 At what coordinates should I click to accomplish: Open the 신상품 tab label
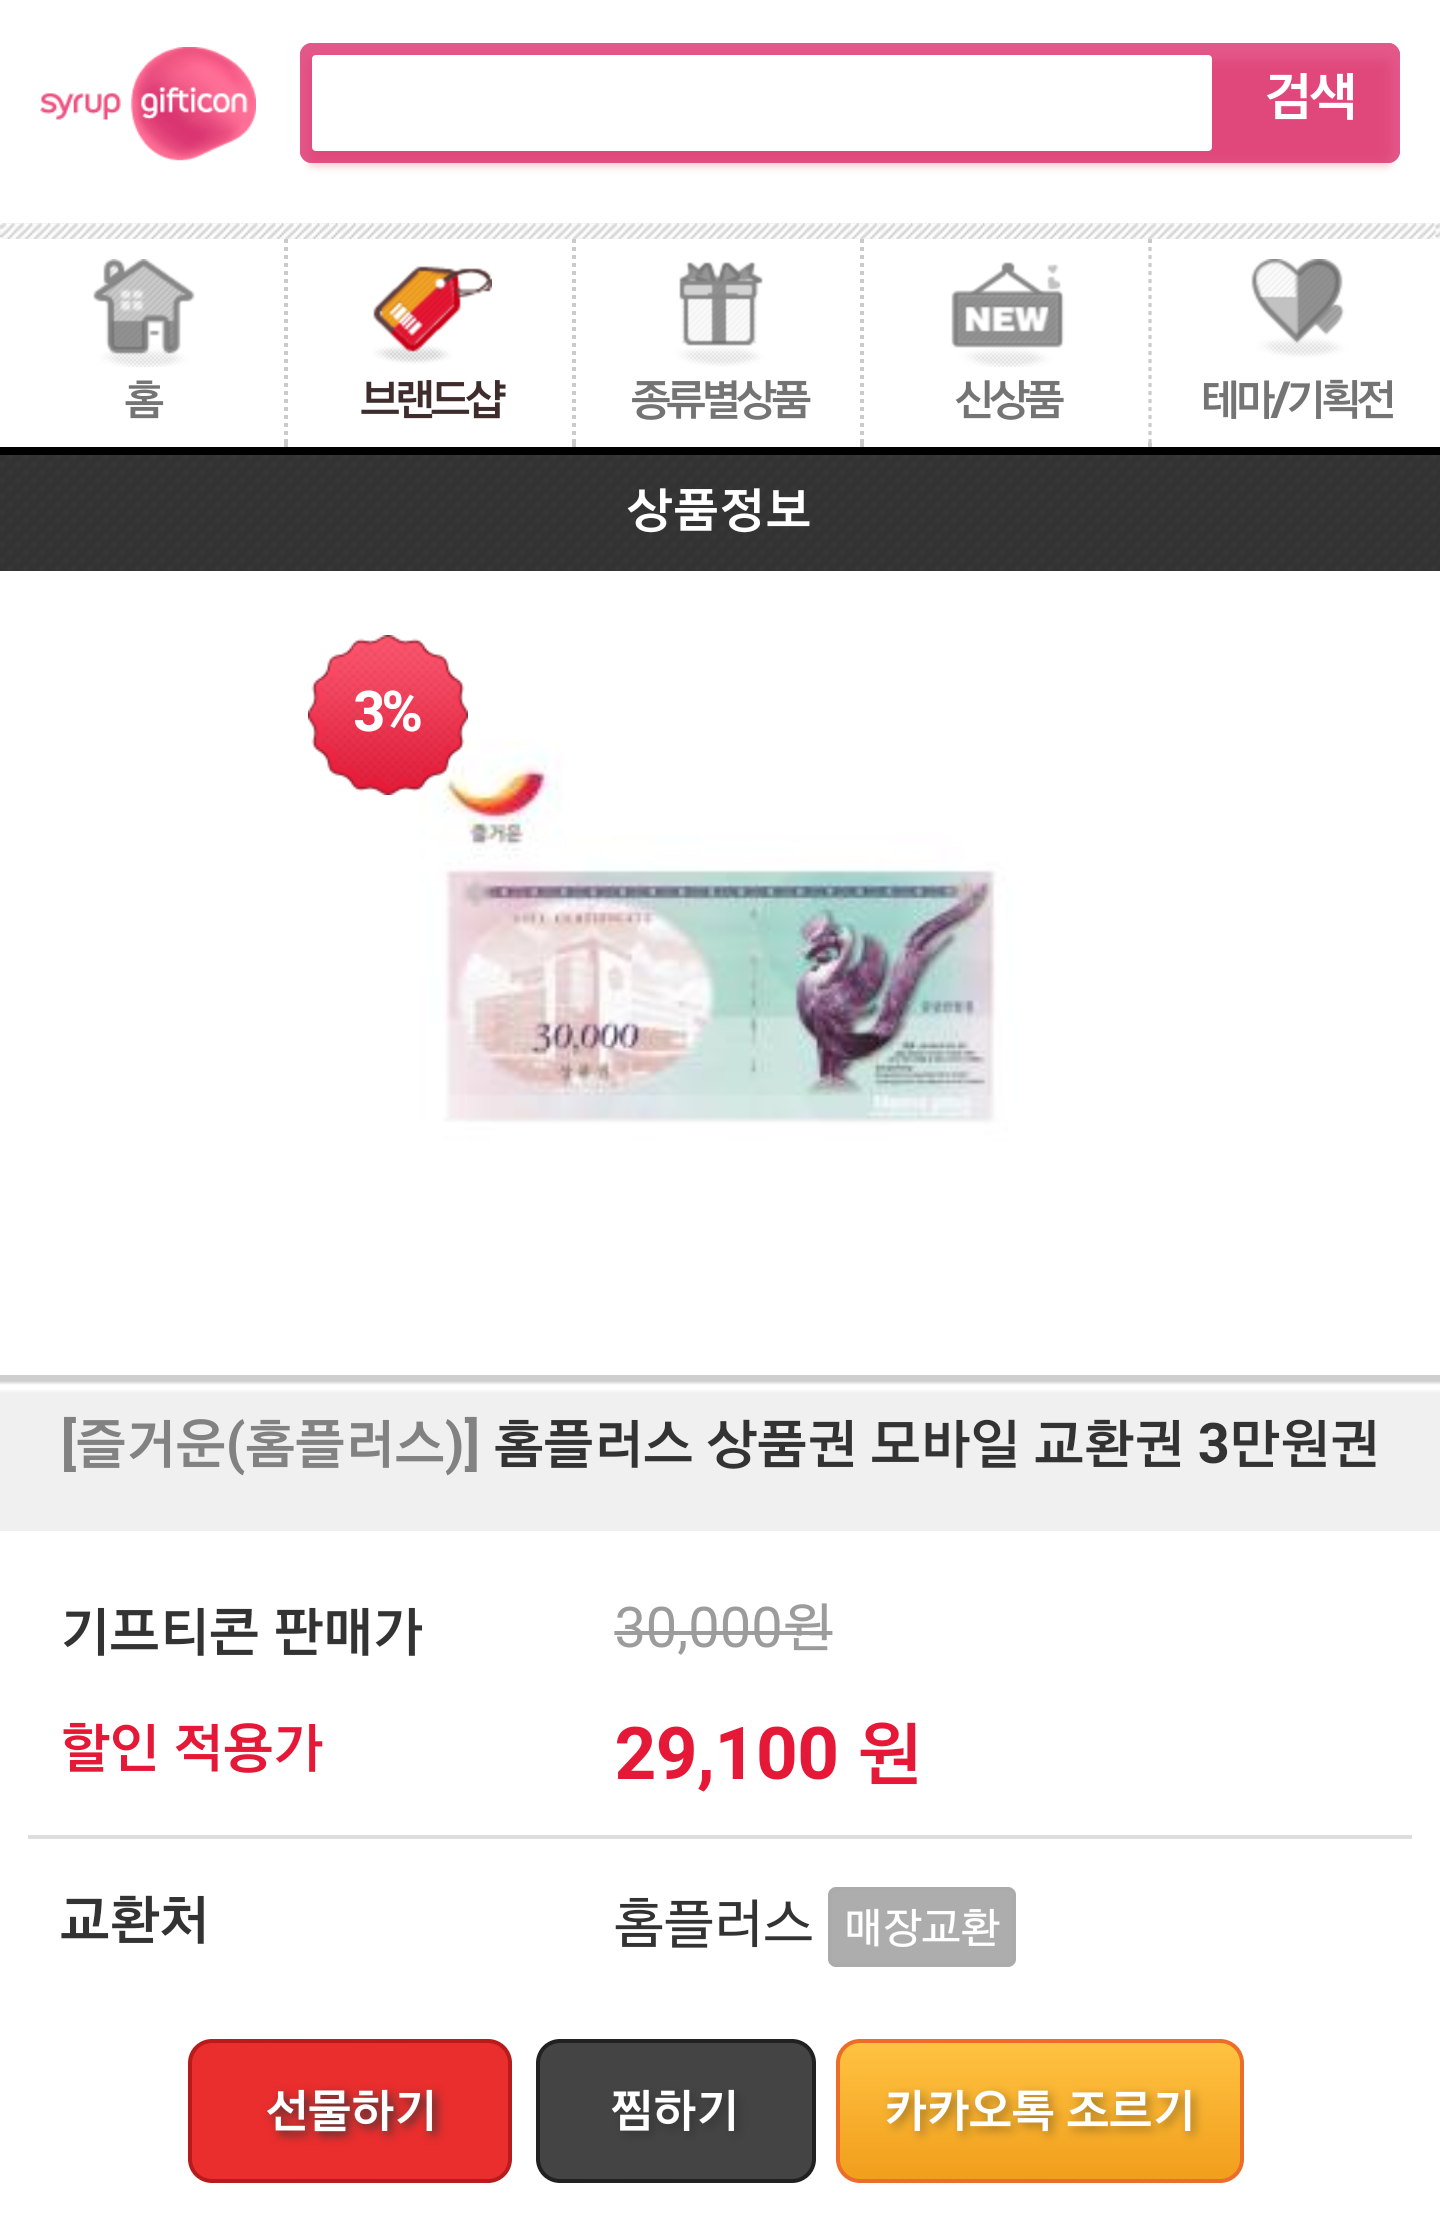[x=1008, y=399]
